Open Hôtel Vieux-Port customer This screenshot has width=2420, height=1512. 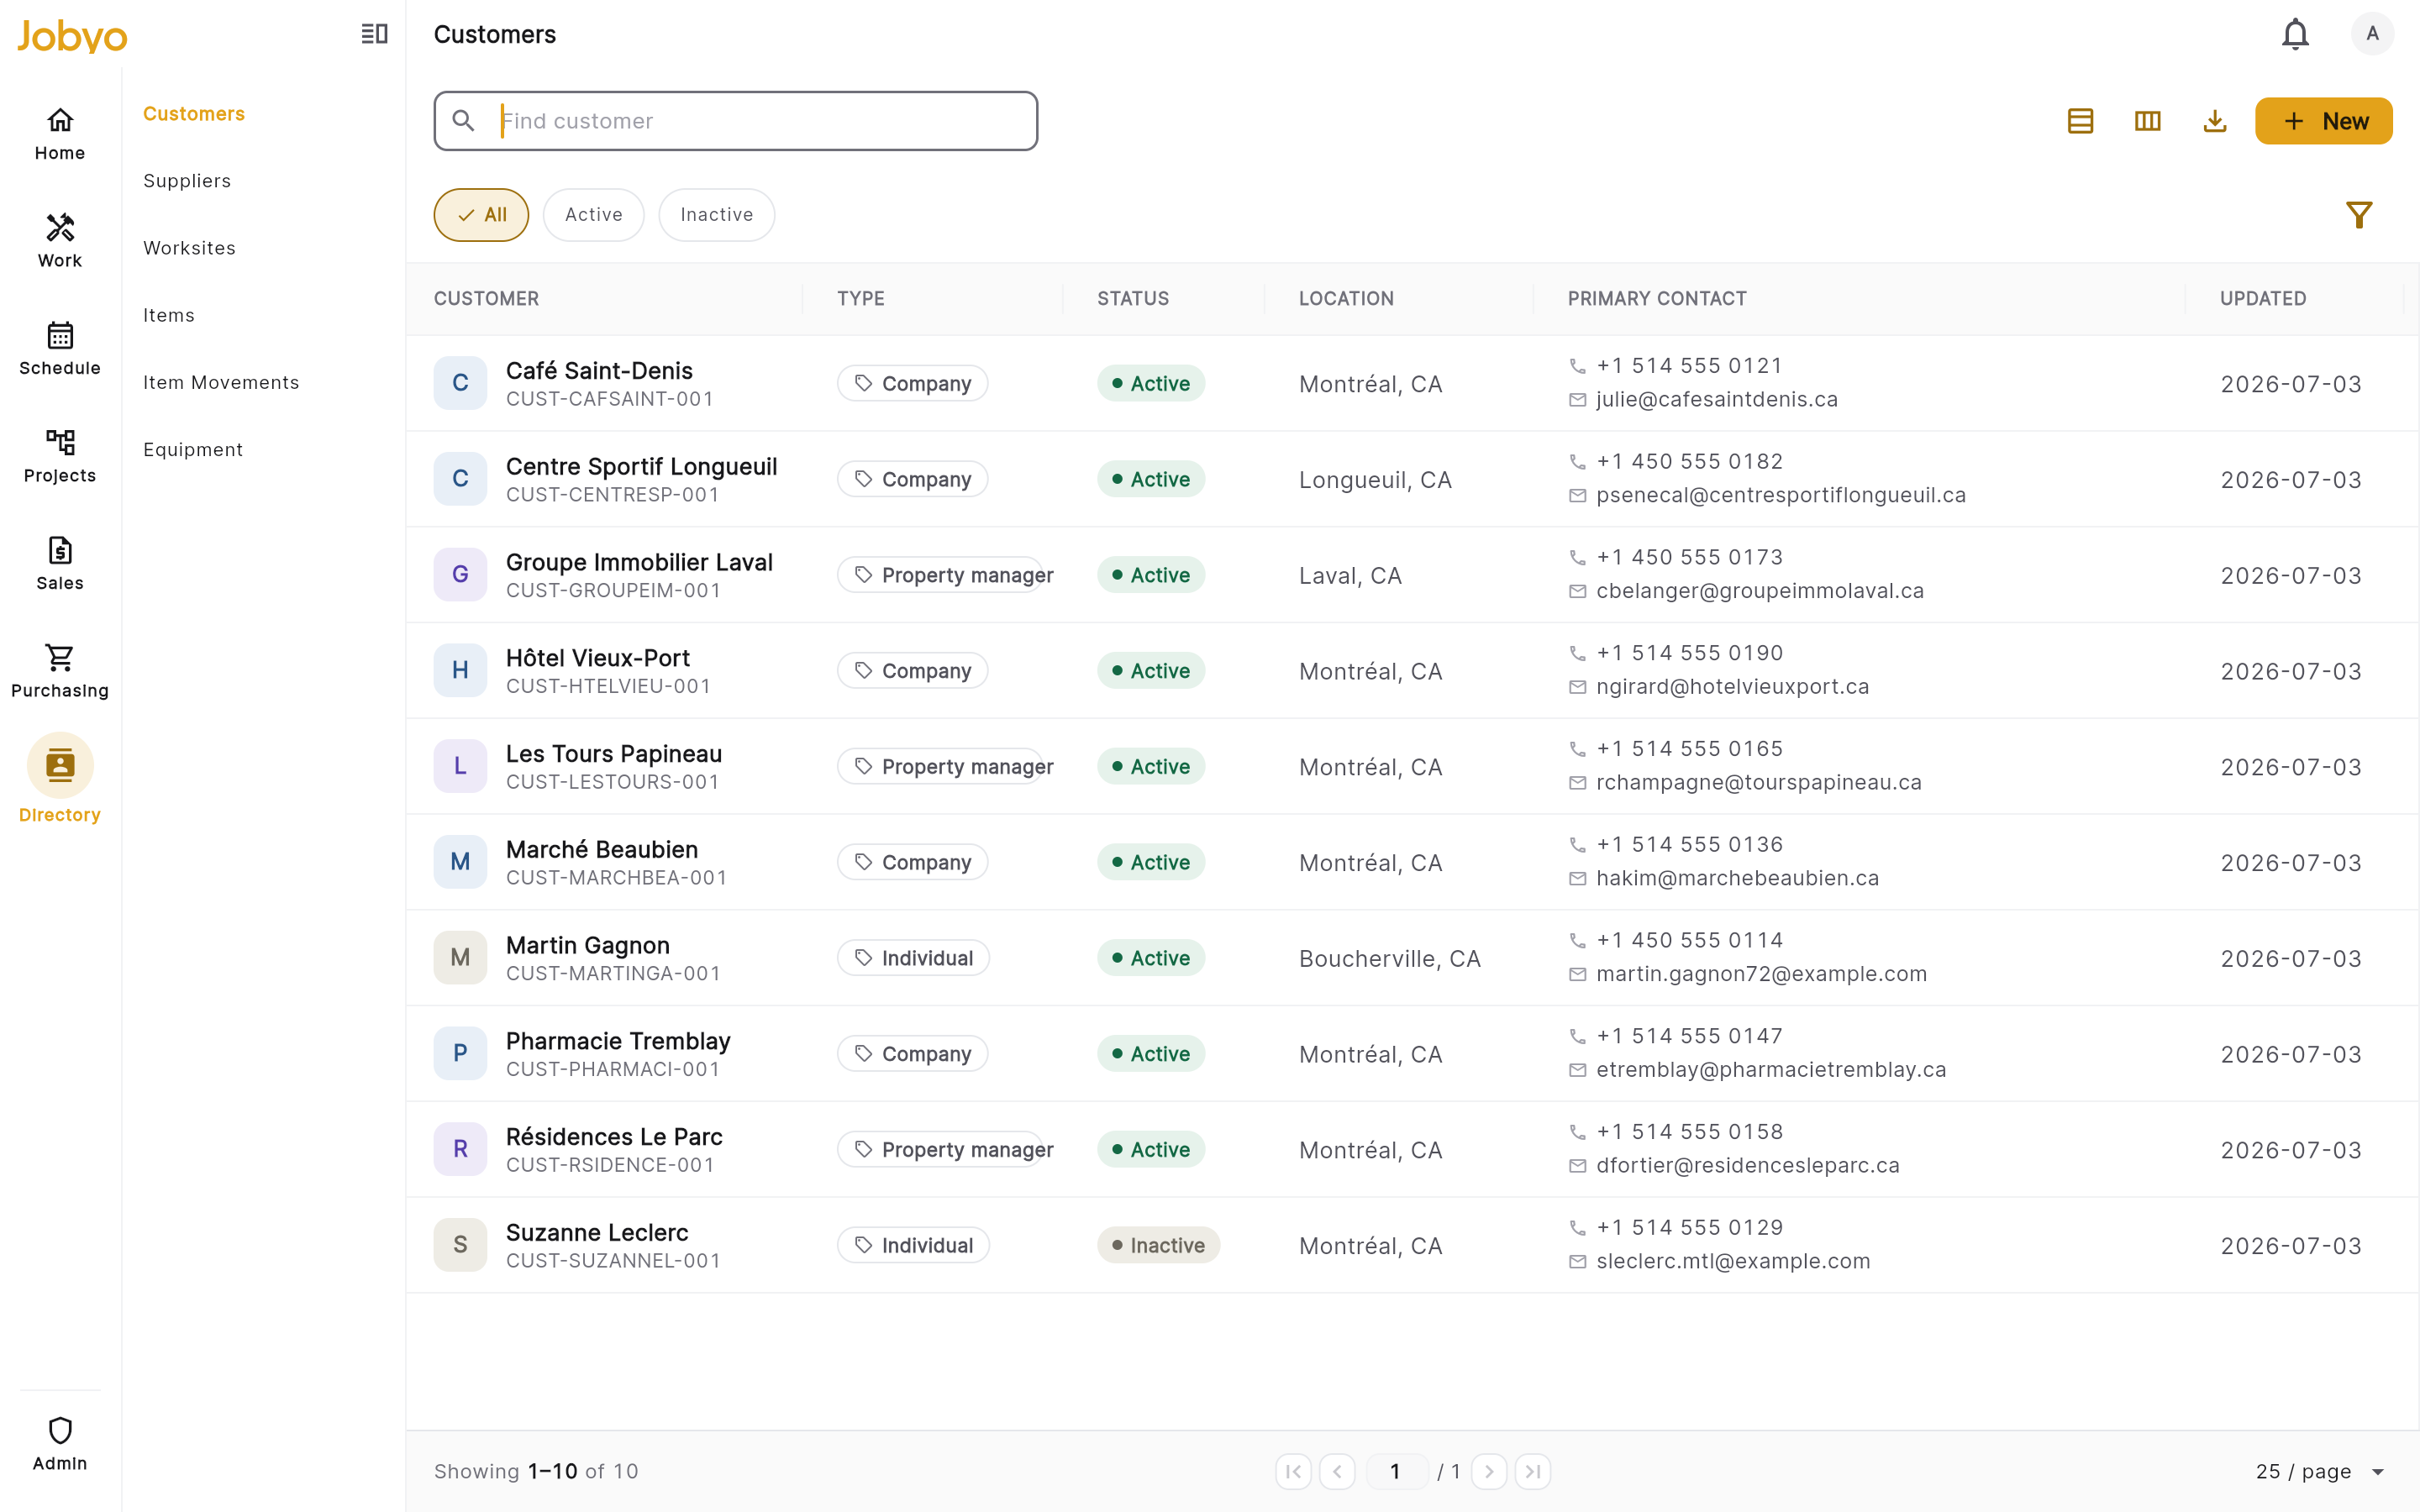tap(598, 658)
